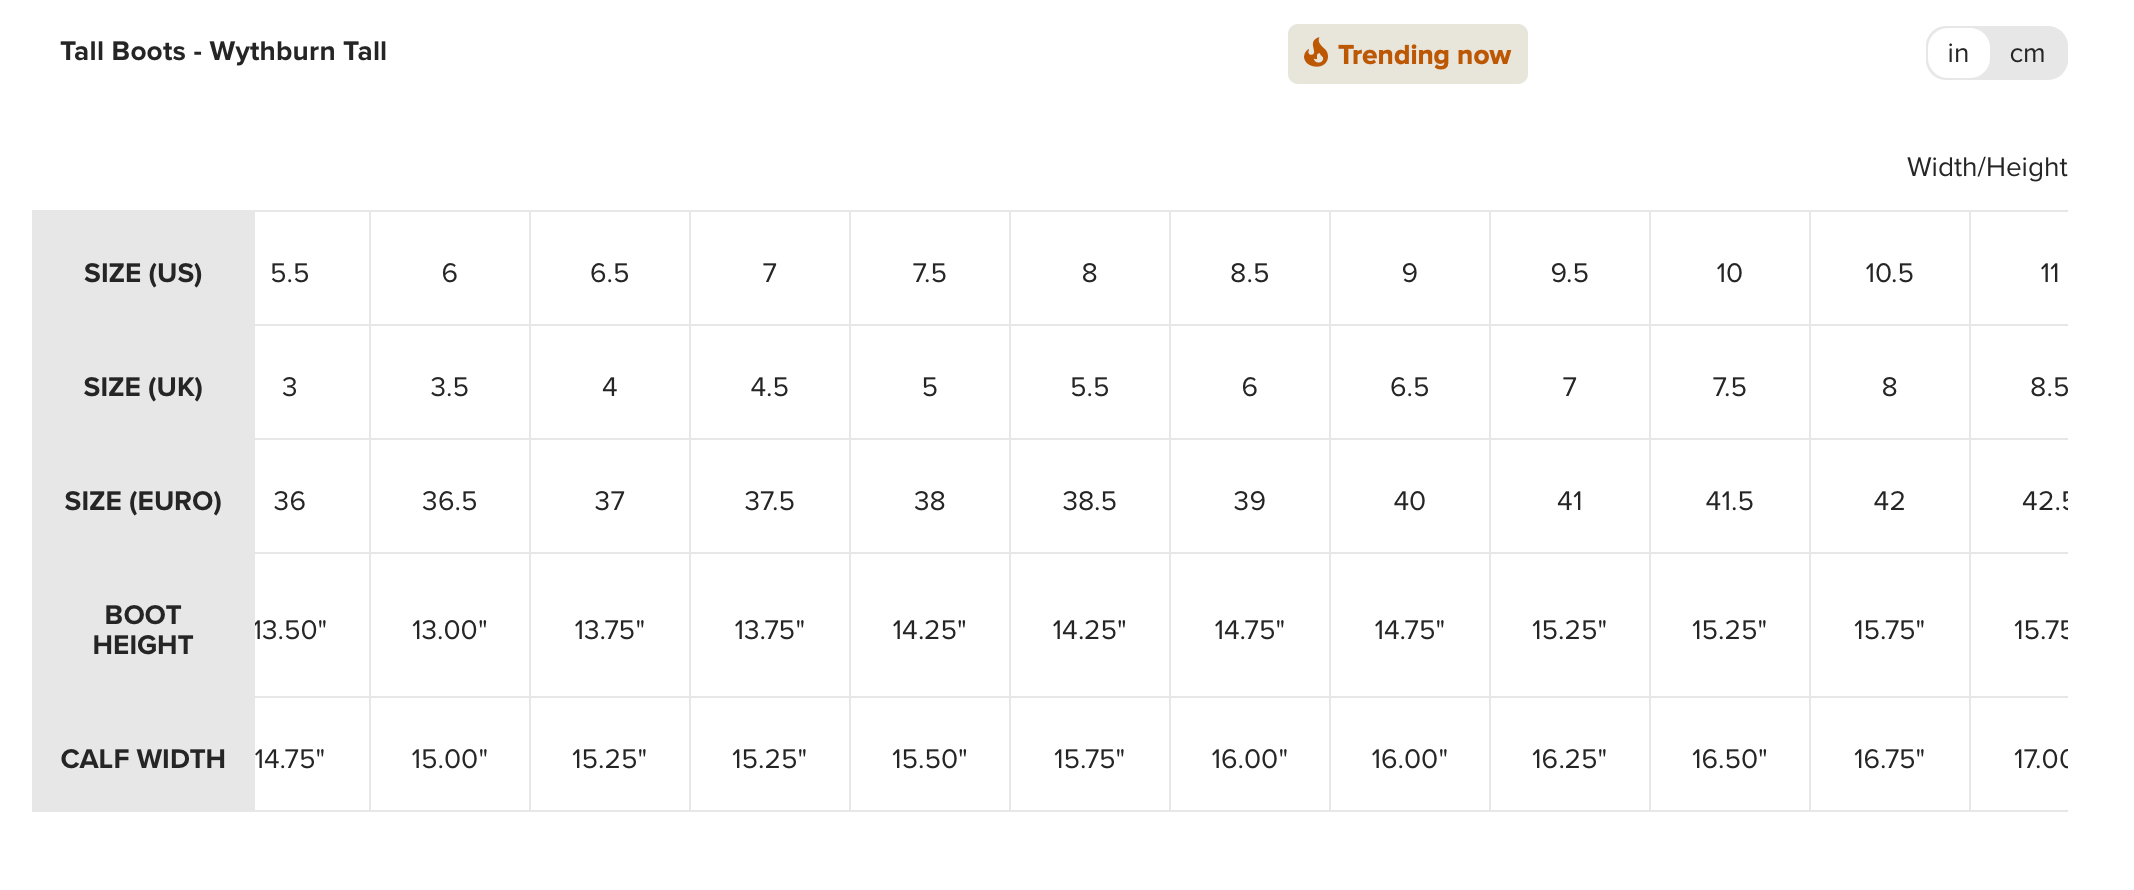Click Euro size 38.5 cell
The image size is (2134, 890).
(x=1089, y=501)
